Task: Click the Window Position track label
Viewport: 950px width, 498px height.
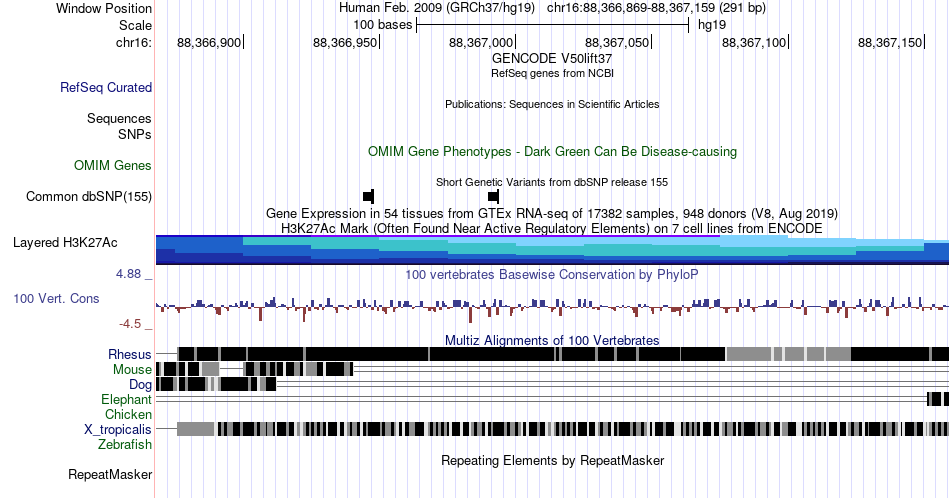Action: [x=104, y=8]
